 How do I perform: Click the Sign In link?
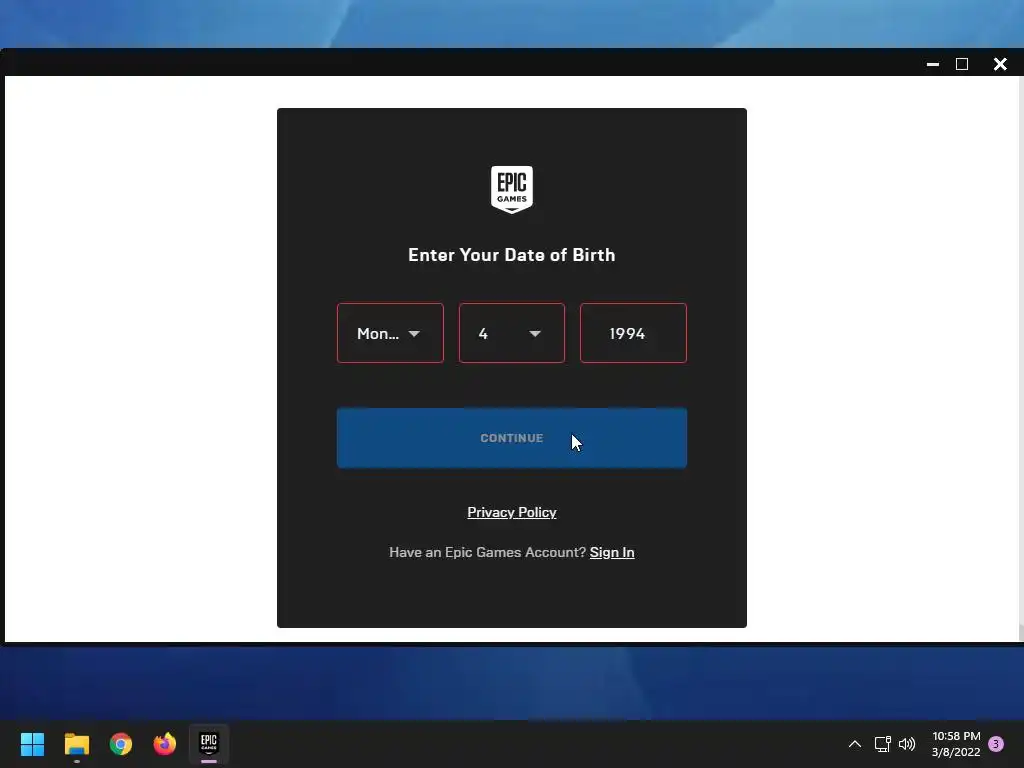point(612,552)
